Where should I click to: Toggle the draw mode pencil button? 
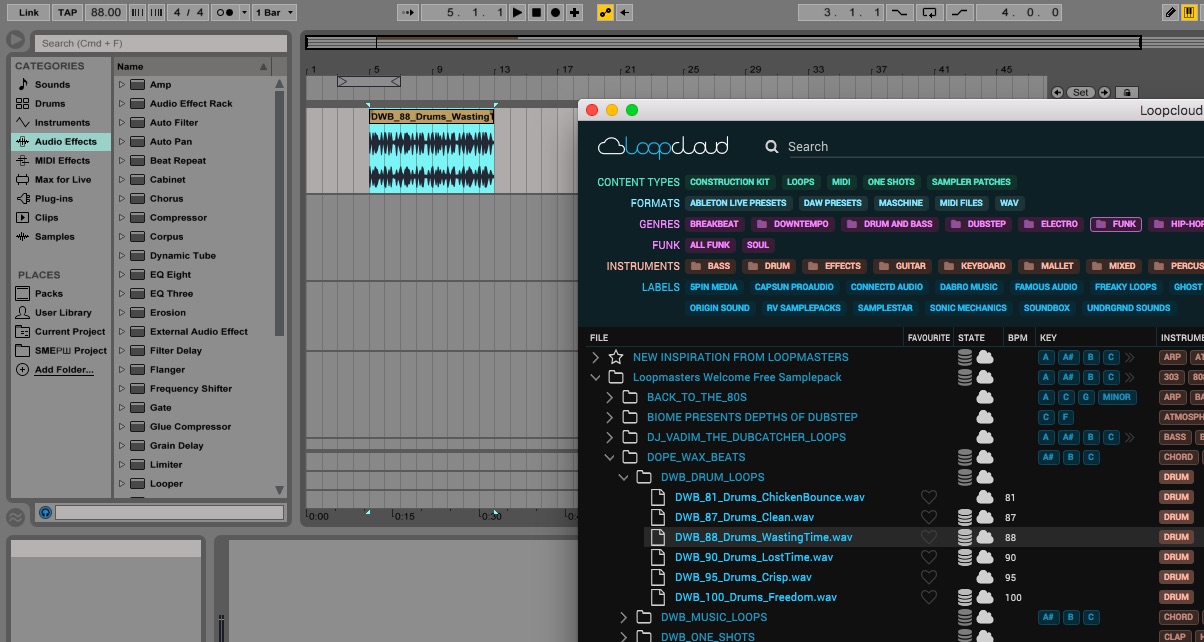pyautogui.click(x=1171, y=12)
